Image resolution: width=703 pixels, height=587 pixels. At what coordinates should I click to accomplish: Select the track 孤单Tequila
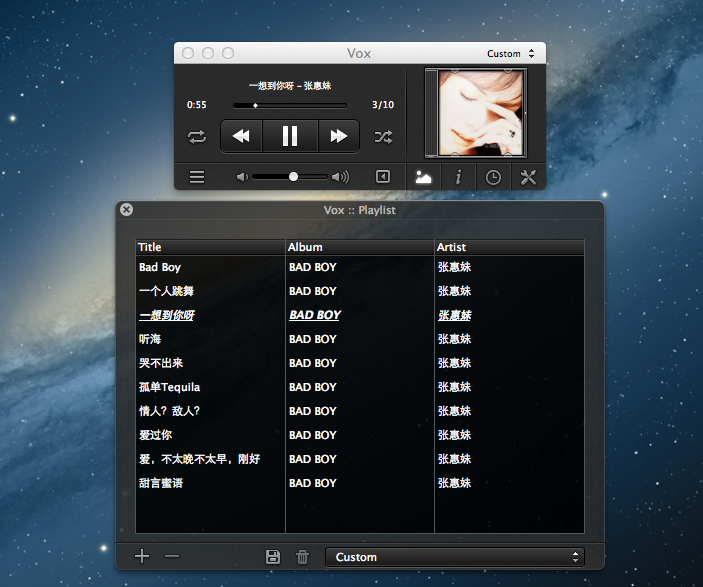169,387
